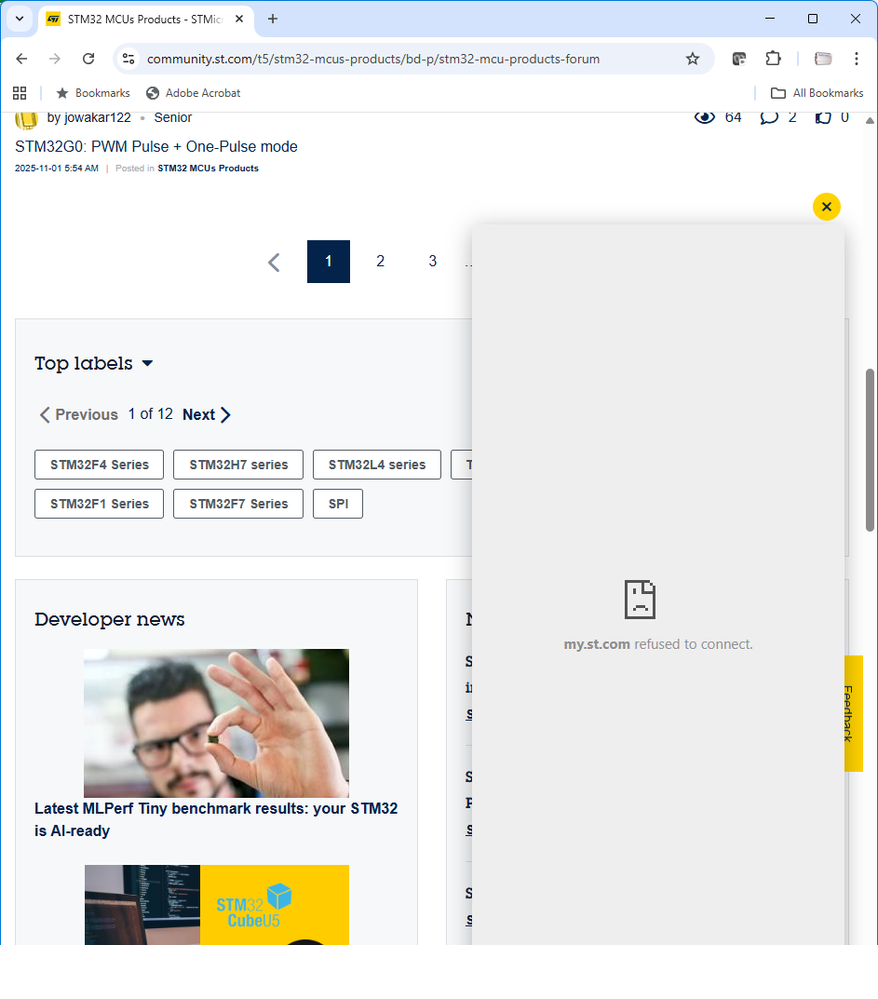
Task: Open the Extensions puzzle icon
Action: tap(773, 59)
